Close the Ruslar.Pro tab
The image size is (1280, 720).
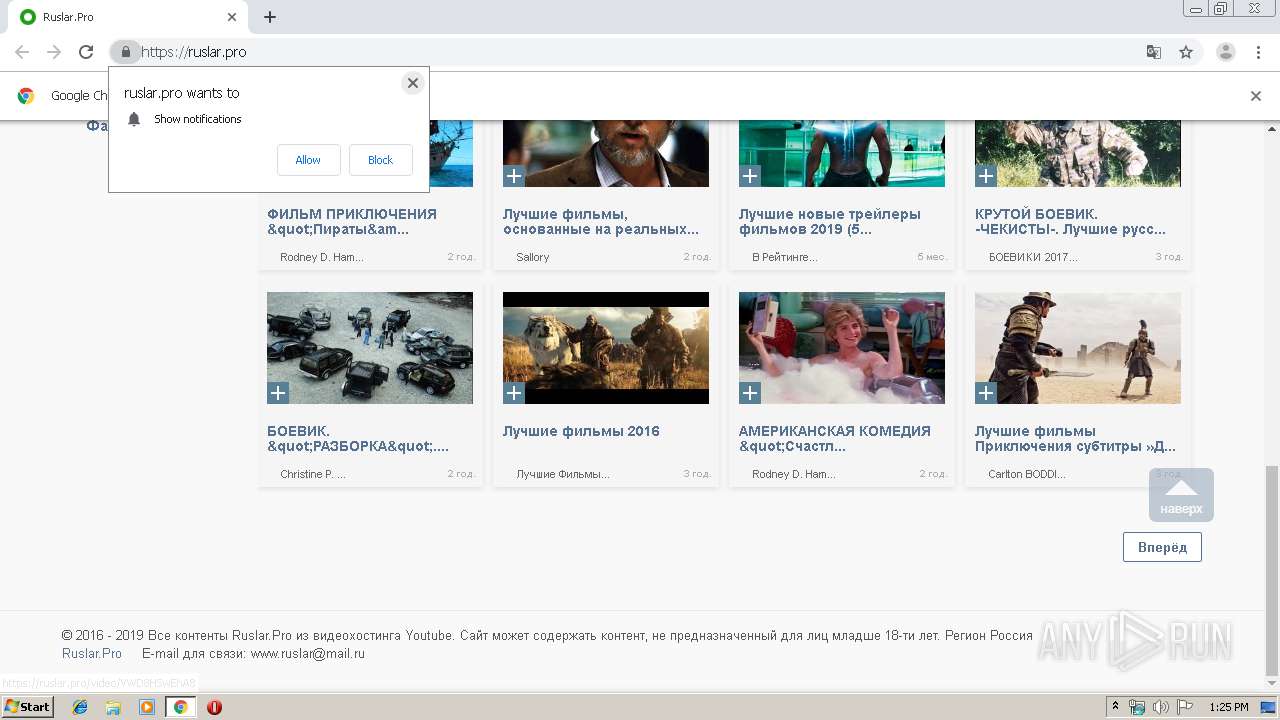(232, 17)
